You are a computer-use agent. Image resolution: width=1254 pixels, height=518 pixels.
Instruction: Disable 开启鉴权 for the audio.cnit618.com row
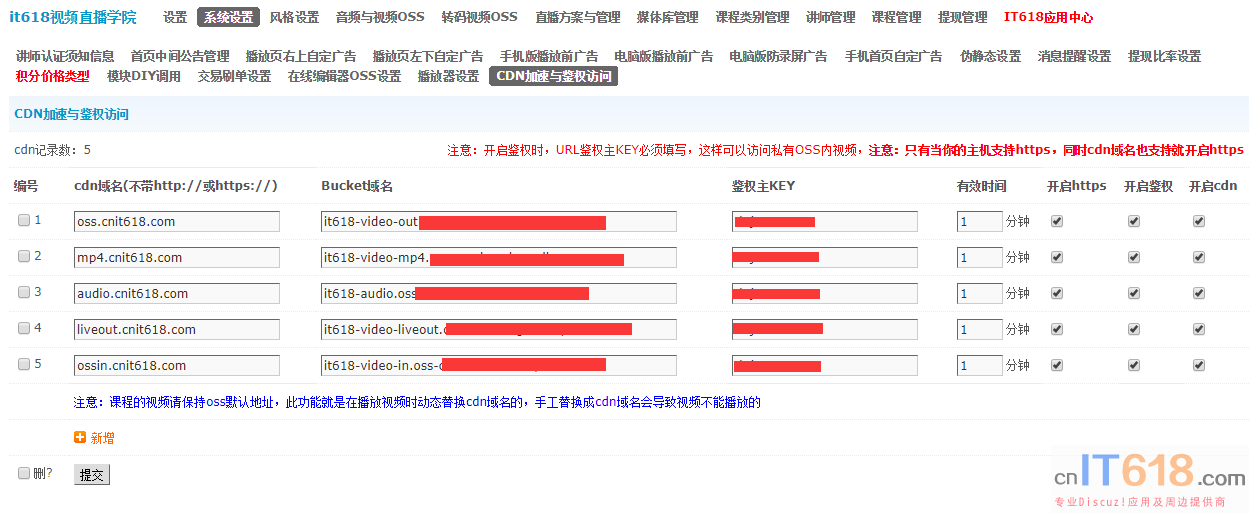click(1133, 294)
